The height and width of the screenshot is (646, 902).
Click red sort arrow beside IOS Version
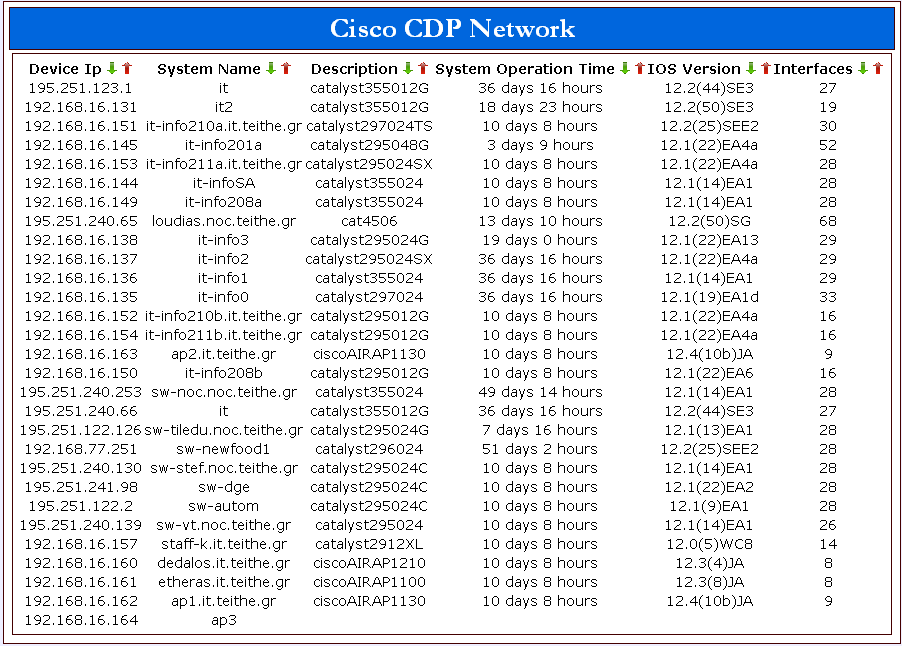[766, 68]
